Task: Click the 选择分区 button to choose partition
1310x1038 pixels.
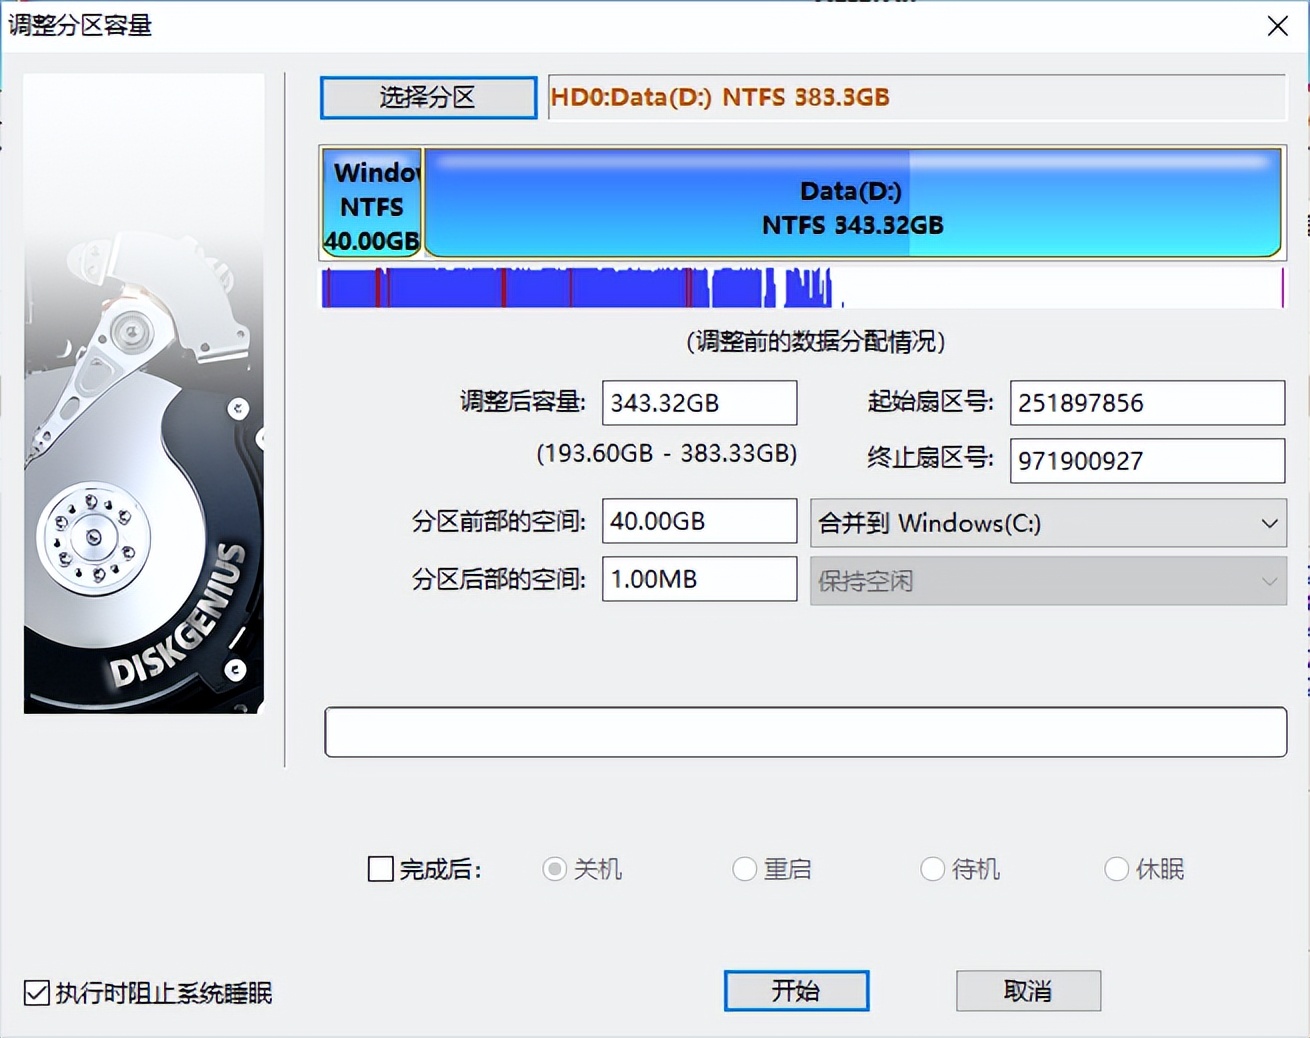Action: 428,97
